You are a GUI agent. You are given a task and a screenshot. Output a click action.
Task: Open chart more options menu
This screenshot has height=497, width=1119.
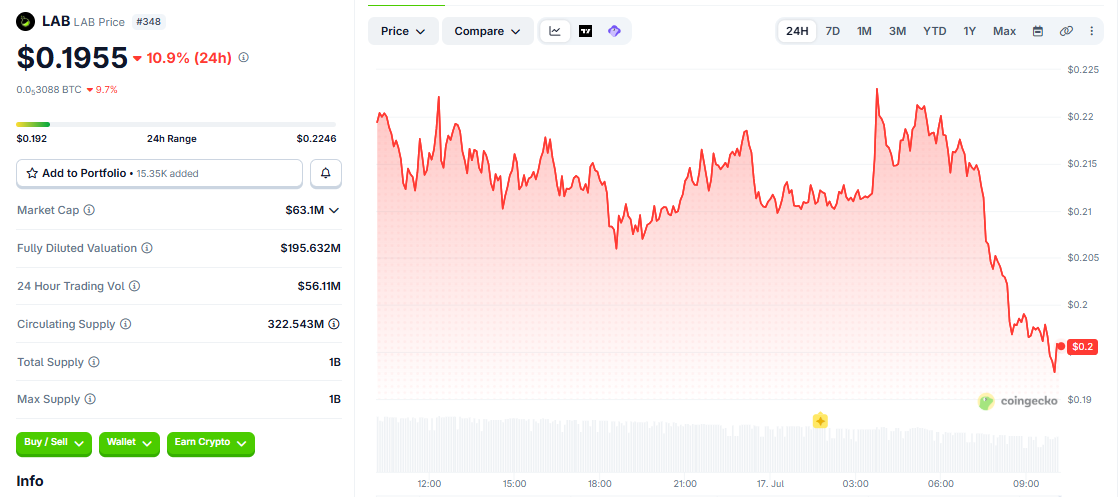tap(1091, 31)
